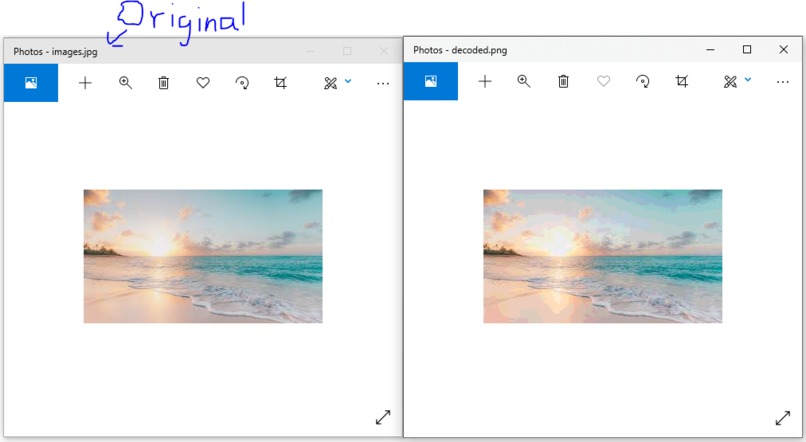Add images.jpg to favorites with heart icon
The width and height of the screenshot is (806, 442).
pyautogui.click(x=203, y=83)
